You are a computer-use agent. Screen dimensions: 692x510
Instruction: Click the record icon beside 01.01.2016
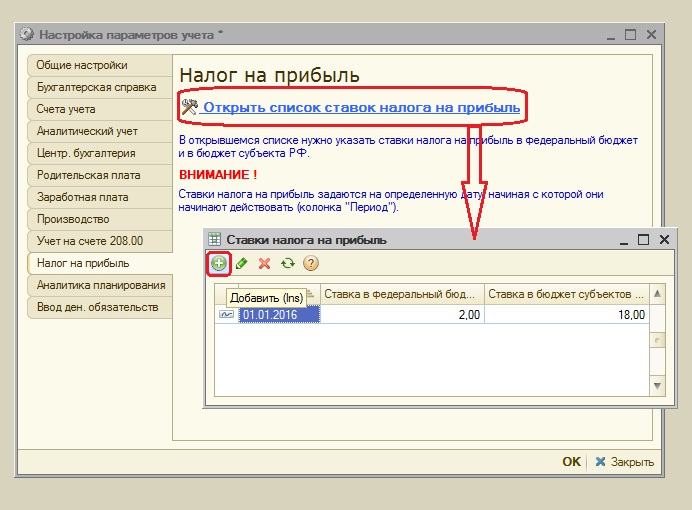(226, 315)
